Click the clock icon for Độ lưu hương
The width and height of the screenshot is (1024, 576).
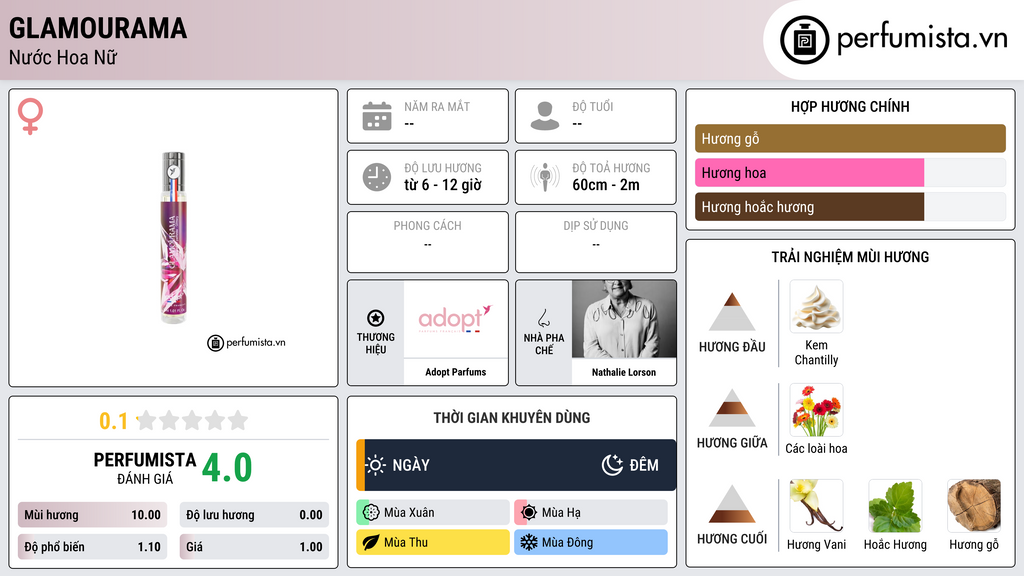tap(377, 177)
